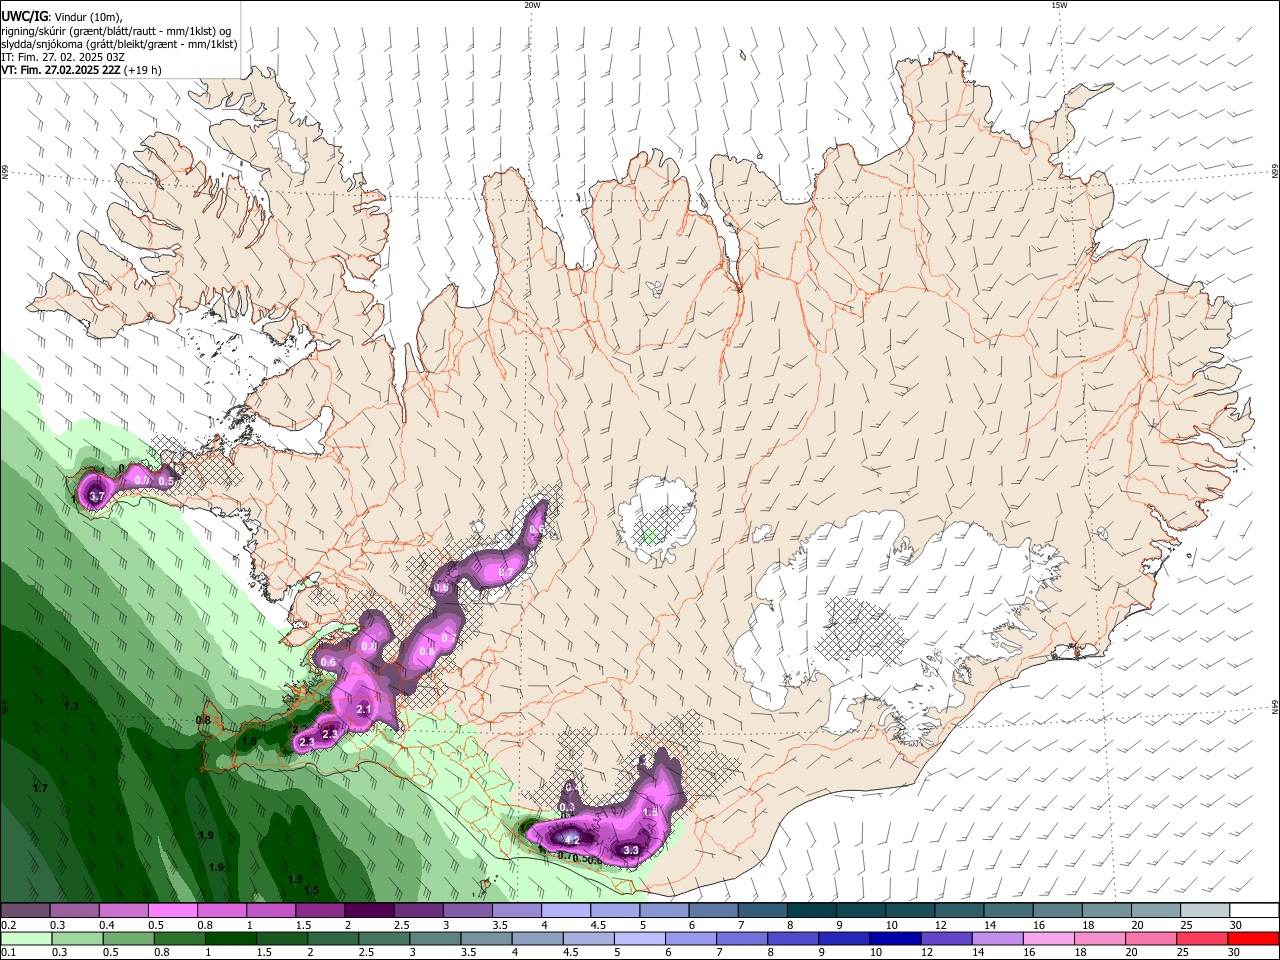Click the 1.3 rain value over the sea
The image size is (1280, 960).
point(71,706)
